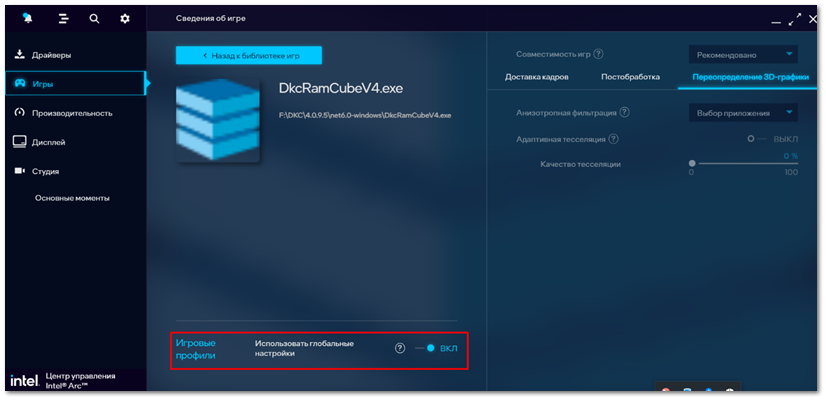Image resolution: width=826 pixels, height=400 pixels.
Task: Expand the Рекомендовано compatibility dropdown
Action: [x=743, y=54]
